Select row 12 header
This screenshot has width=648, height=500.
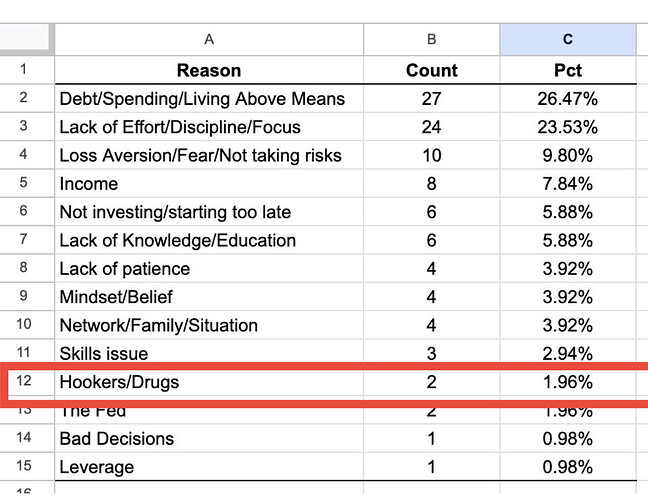point(25,381)
